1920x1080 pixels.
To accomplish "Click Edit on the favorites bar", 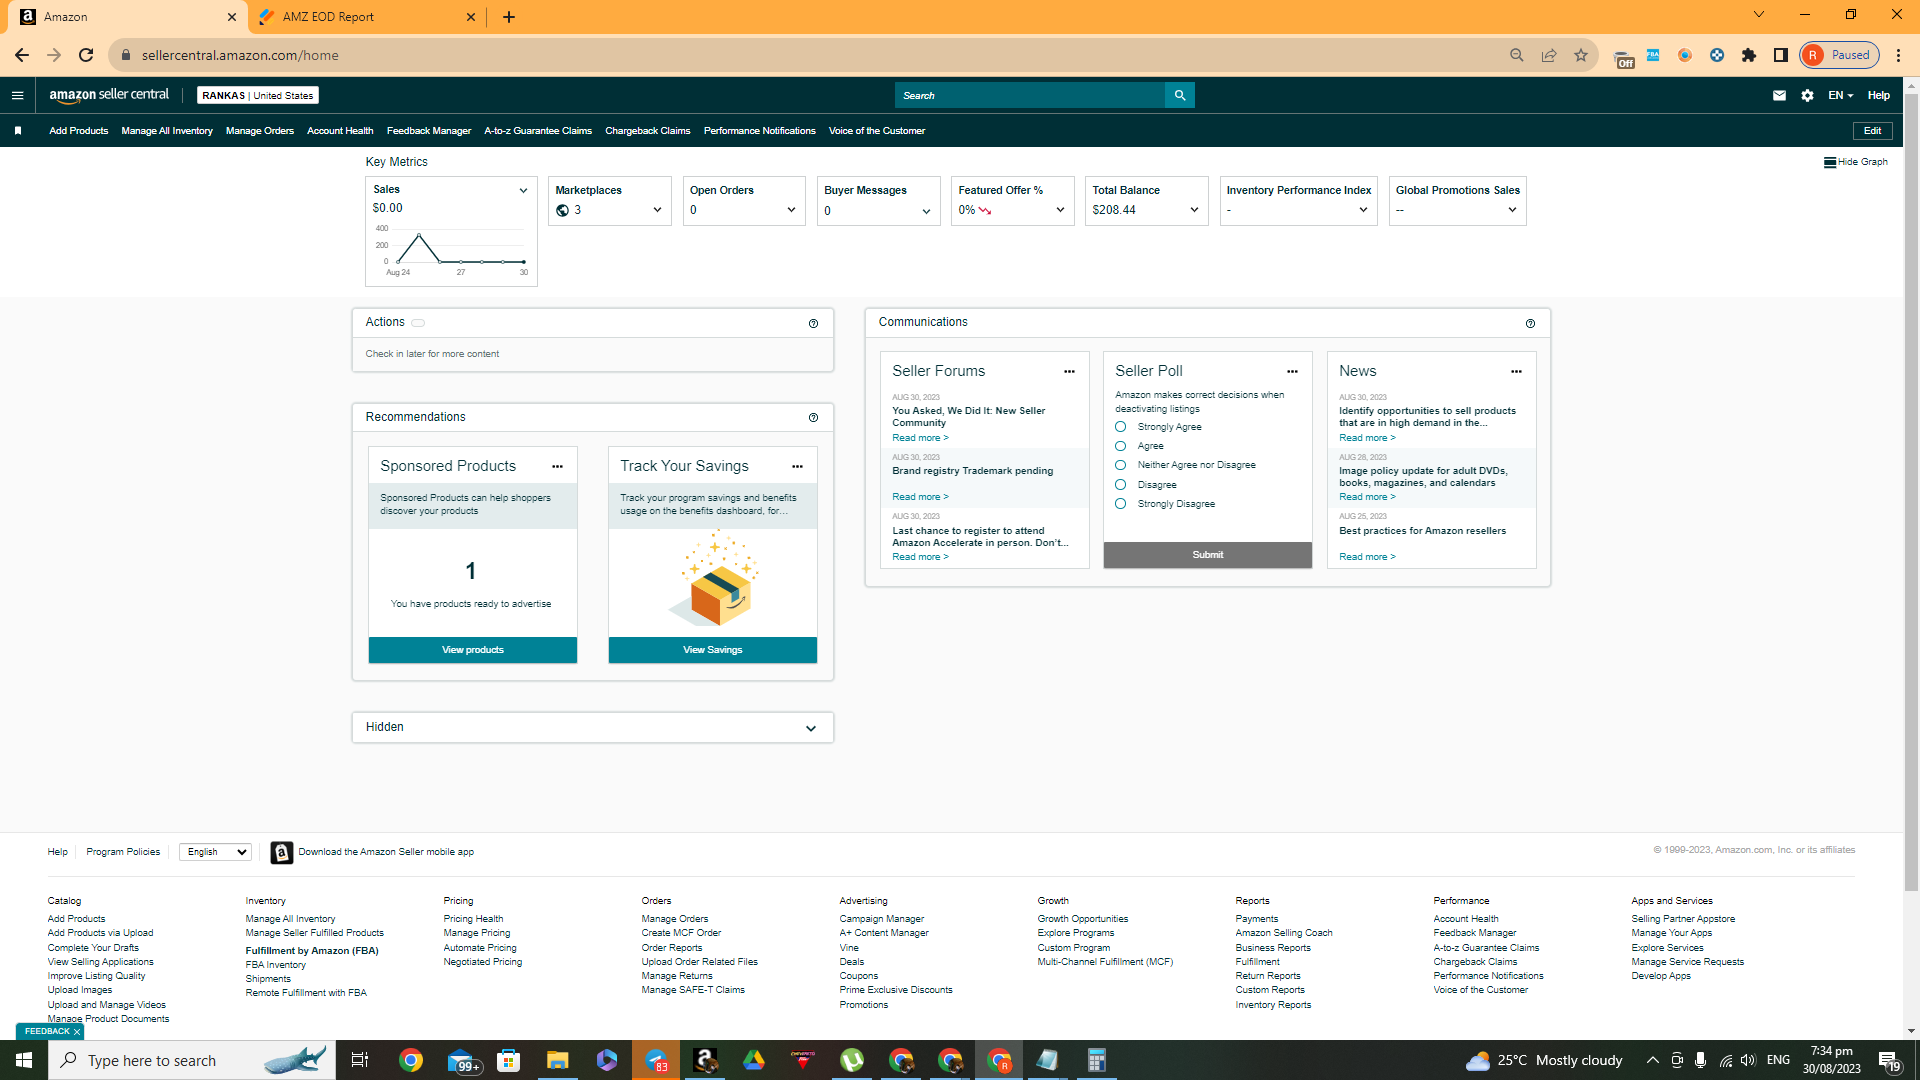I will (1873, 131).
